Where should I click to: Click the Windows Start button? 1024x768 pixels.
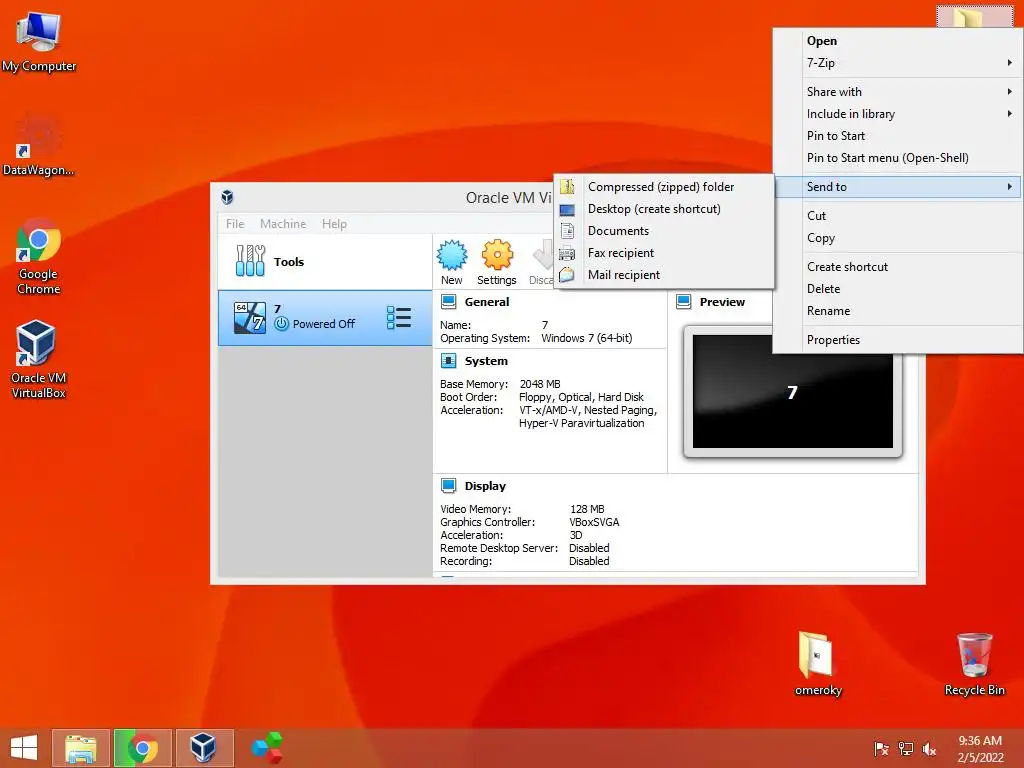coord(24,748)
